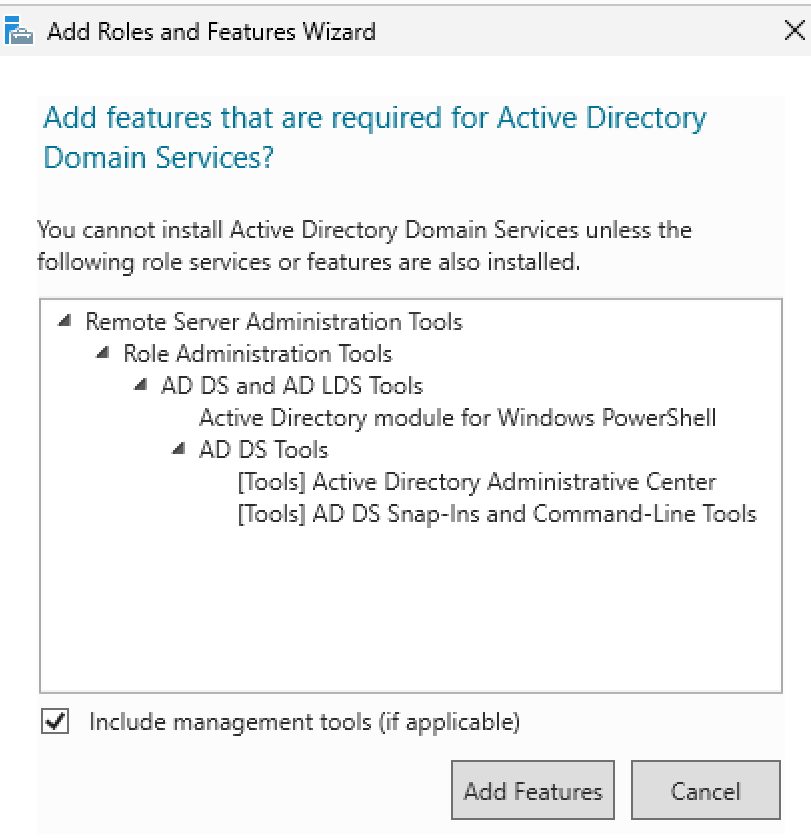Close the Add Roles and Features Wizard dialog
Screen dimensions: 811x838
point(794,30)
